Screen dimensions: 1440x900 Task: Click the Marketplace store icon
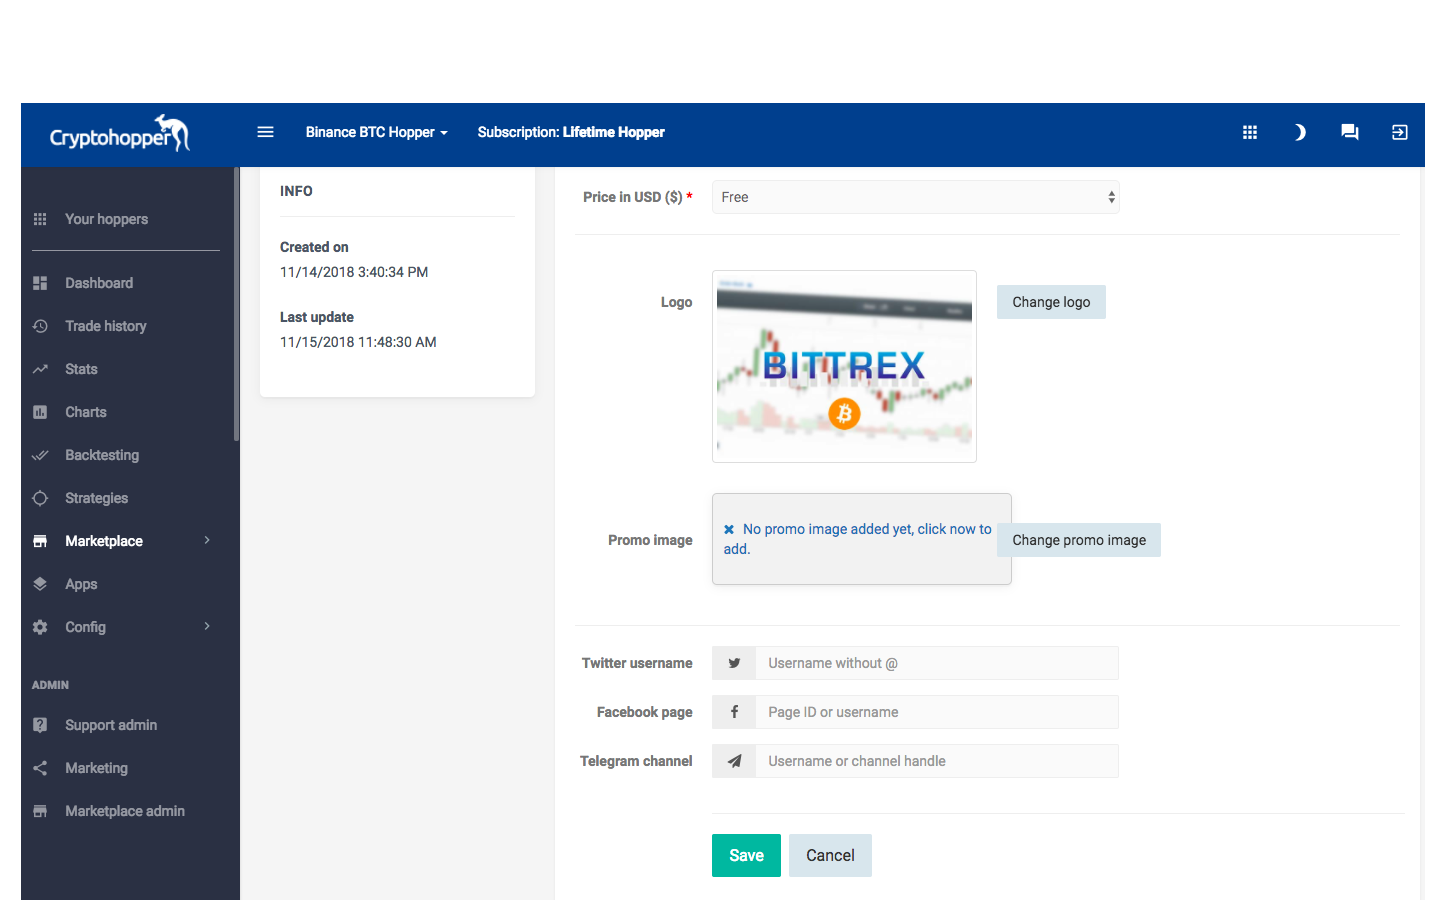(40, 541)
